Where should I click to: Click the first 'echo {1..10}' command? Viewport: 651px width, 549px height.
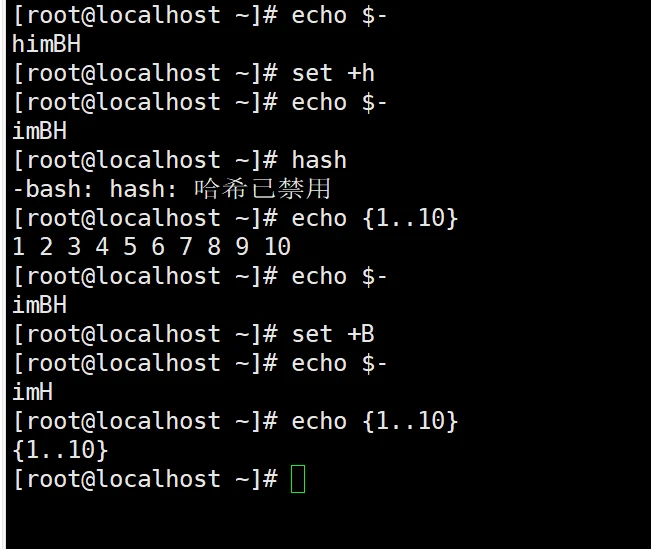point(374,218)
